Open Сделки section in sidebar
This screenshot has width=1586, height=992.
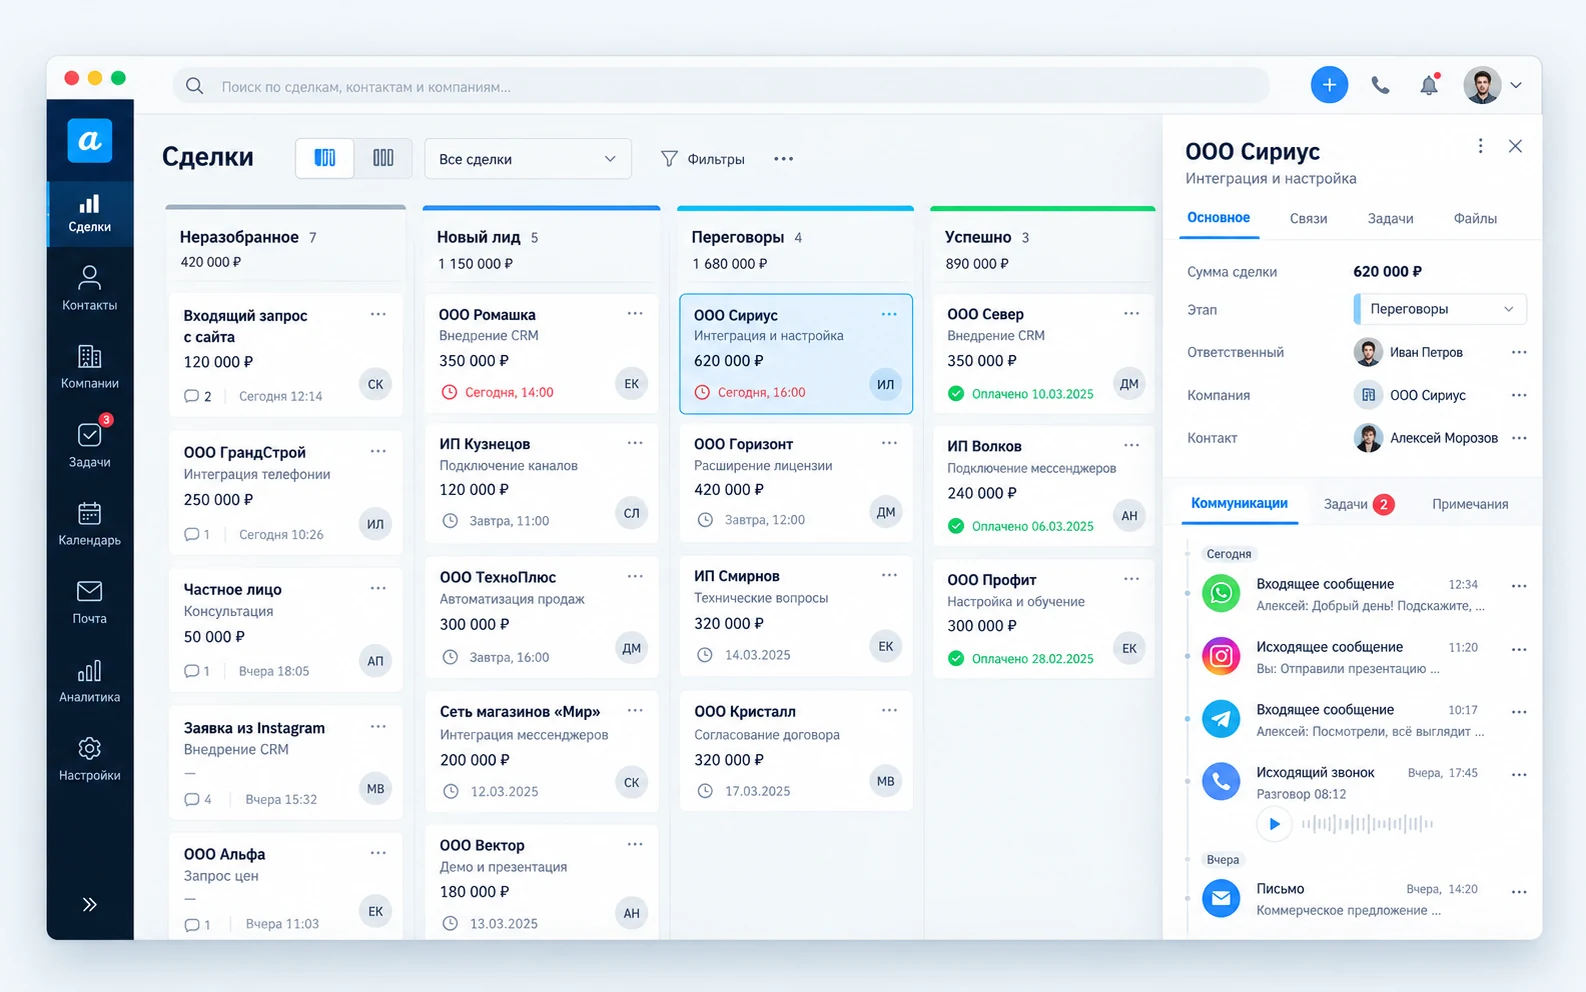pyautogui.click(x=90, y=213)
